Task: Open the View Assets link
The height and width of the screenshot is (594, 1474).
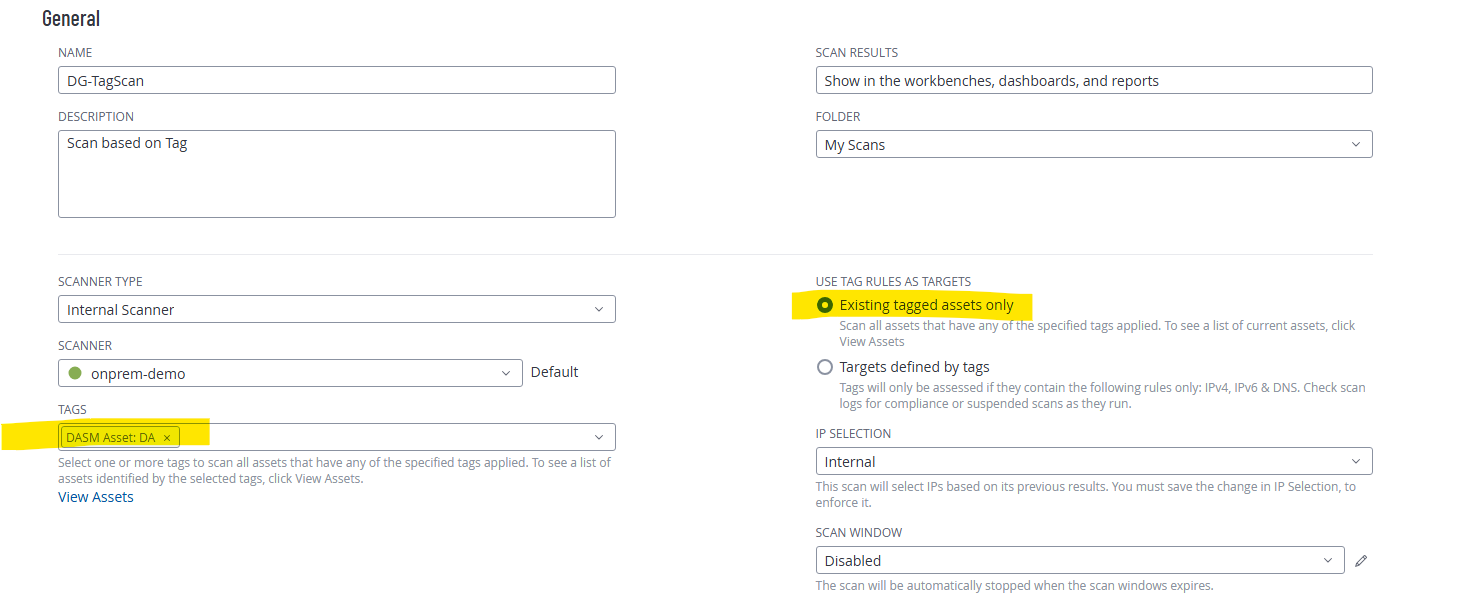Action: coord(96,497)
